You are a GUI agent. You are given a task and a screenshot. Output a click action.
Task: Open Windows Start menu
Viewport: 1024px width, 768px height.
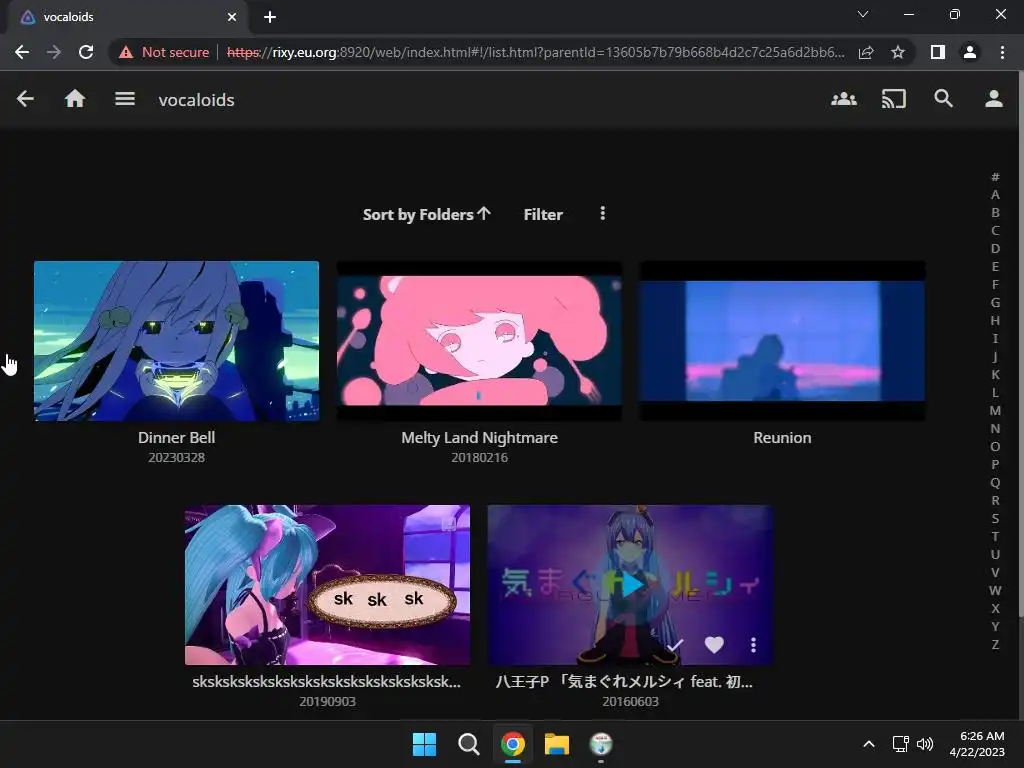tap(424, 744)
